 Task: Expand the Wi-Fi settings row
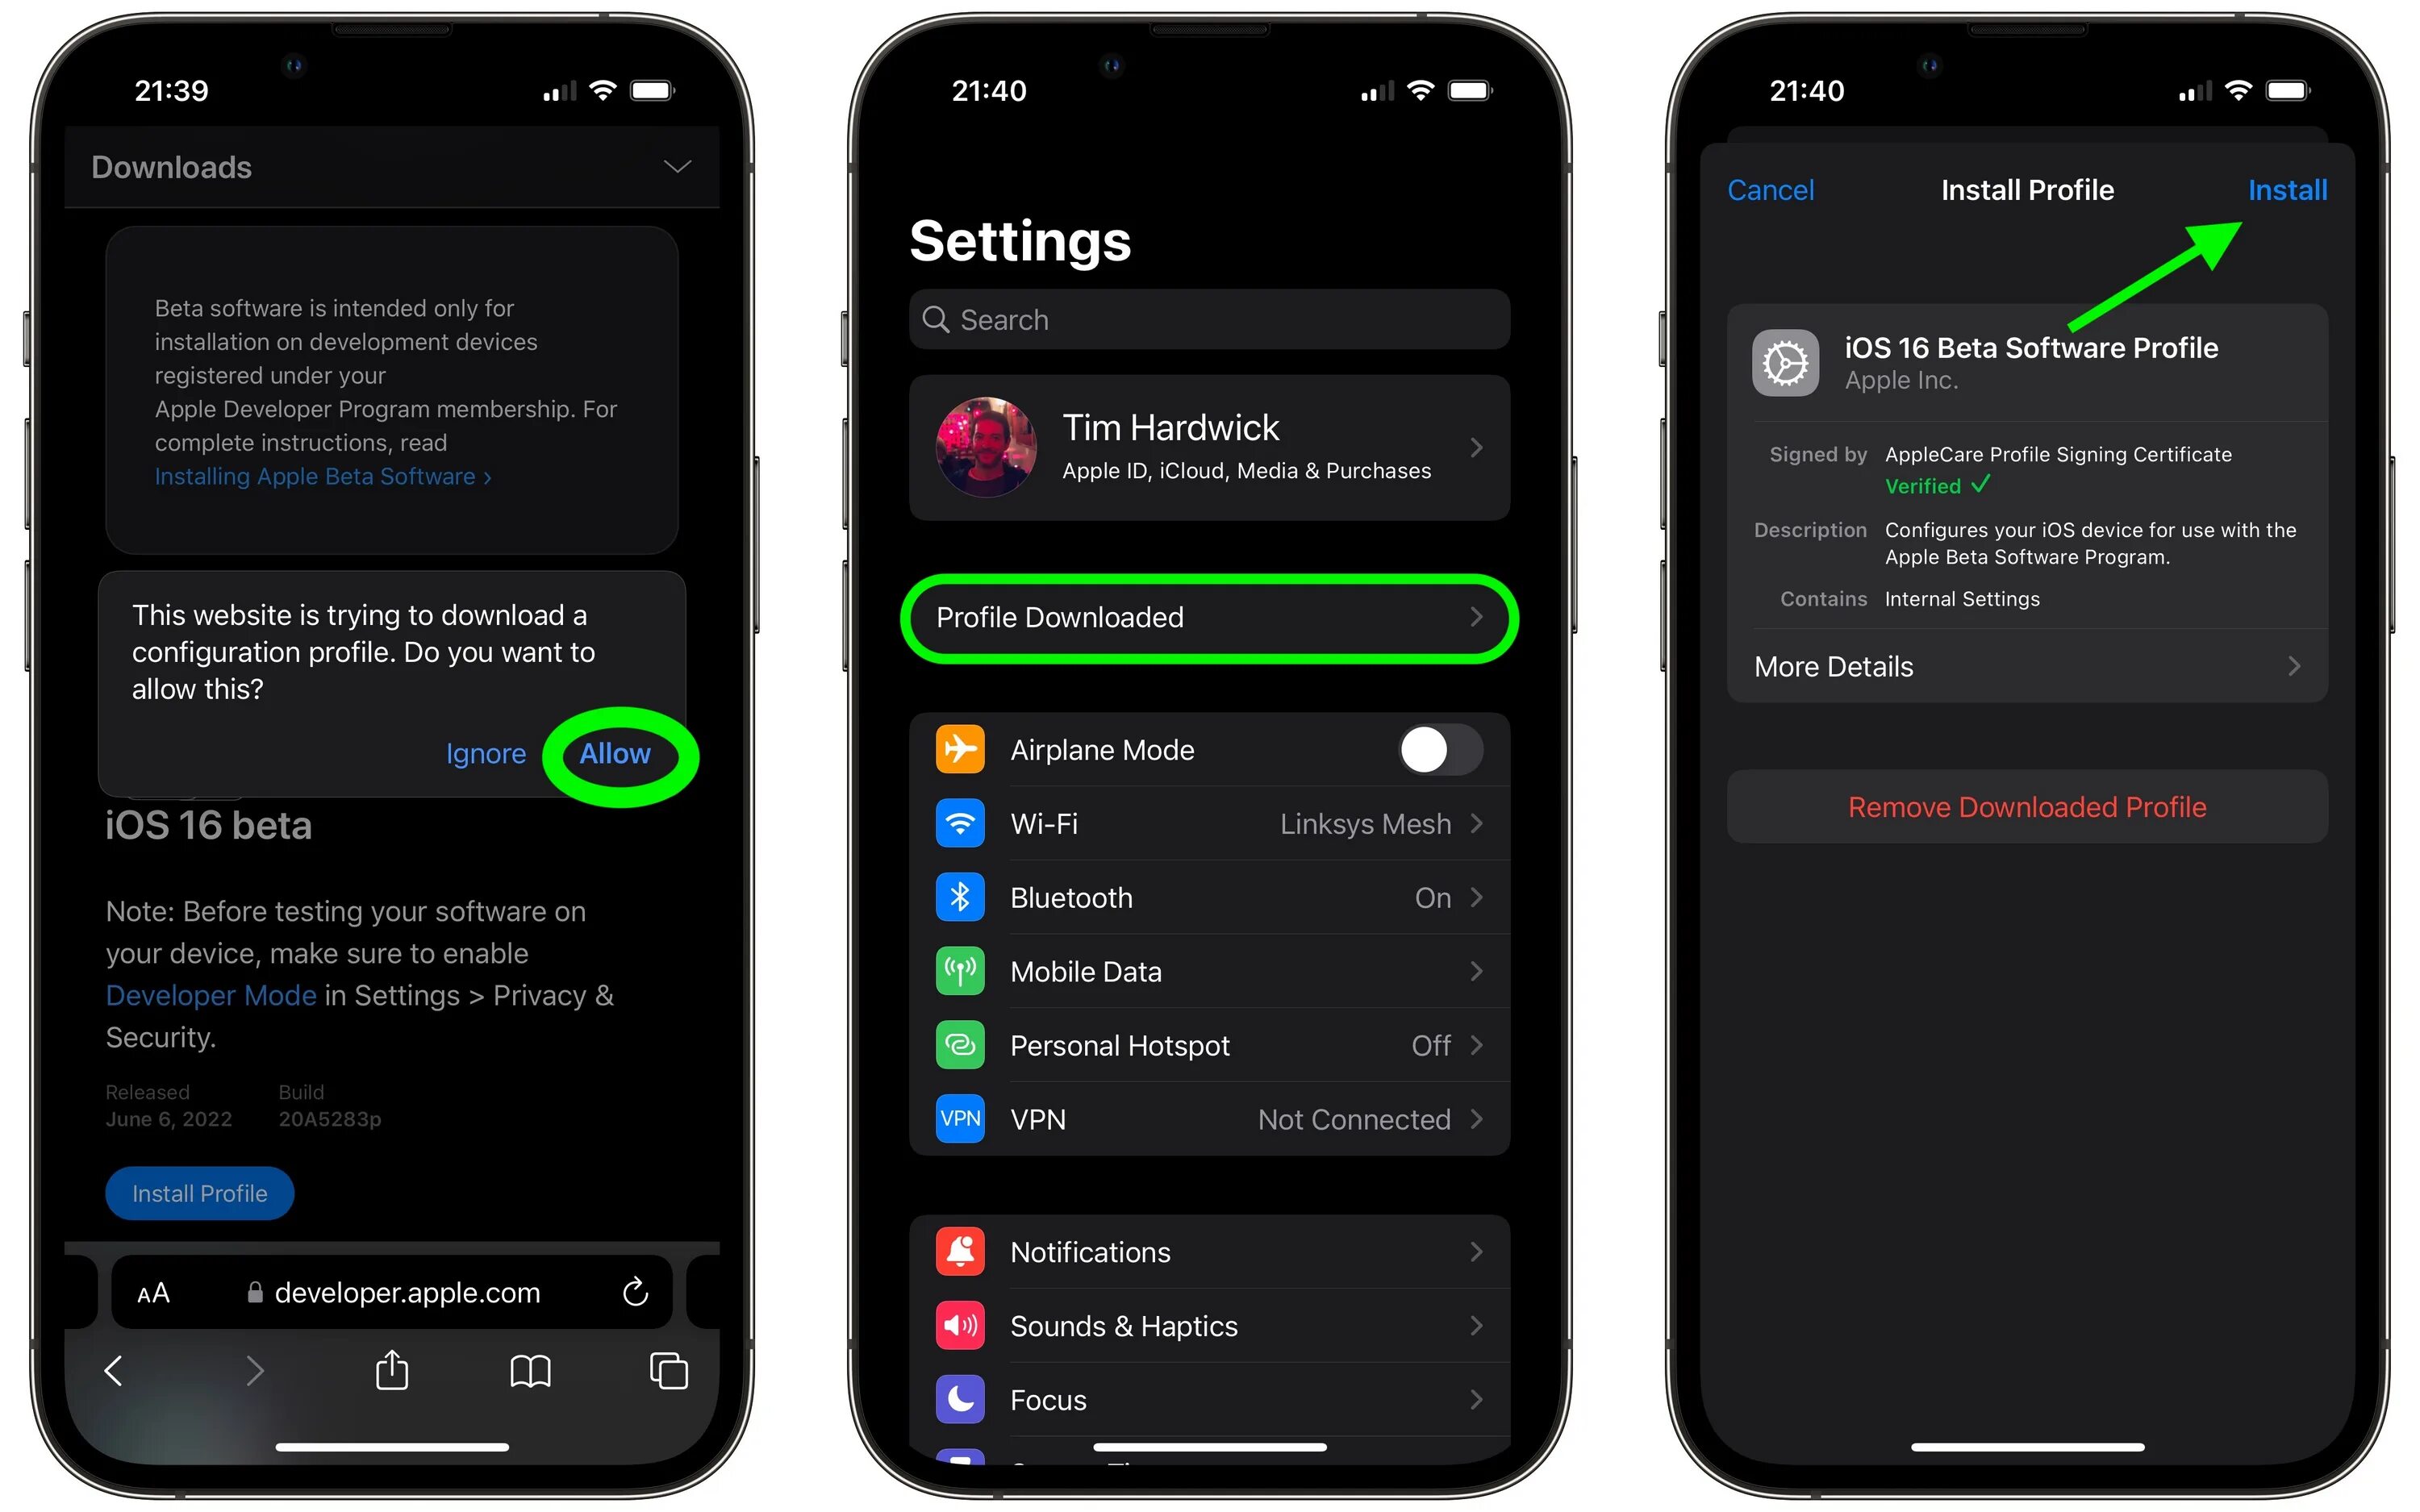point(1209,823)
